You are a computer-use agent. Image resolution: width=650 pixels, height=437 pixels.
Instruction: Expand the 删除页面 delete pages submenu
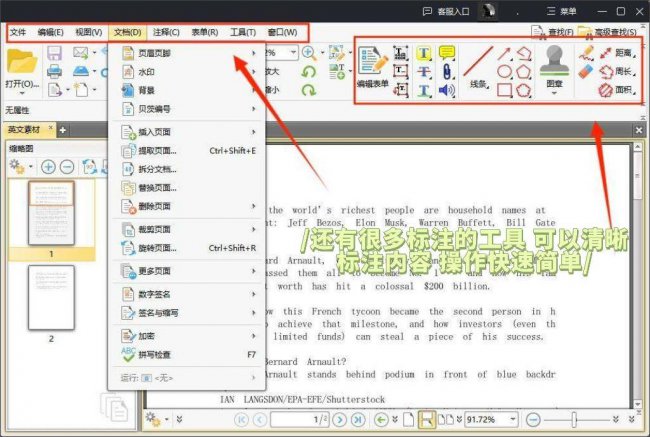click(189, 206)
